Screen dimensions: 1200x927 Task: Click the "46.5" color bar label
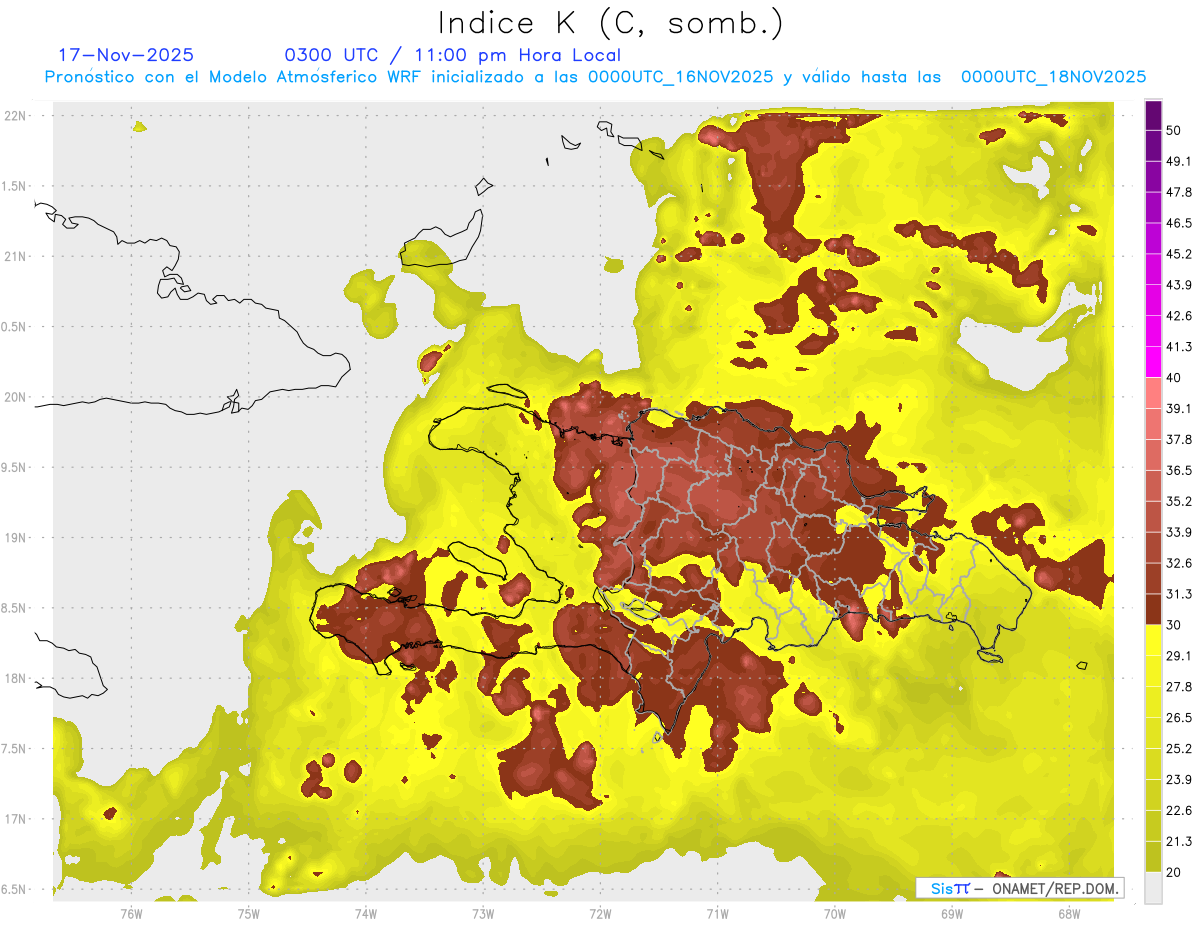[1179, 223]
